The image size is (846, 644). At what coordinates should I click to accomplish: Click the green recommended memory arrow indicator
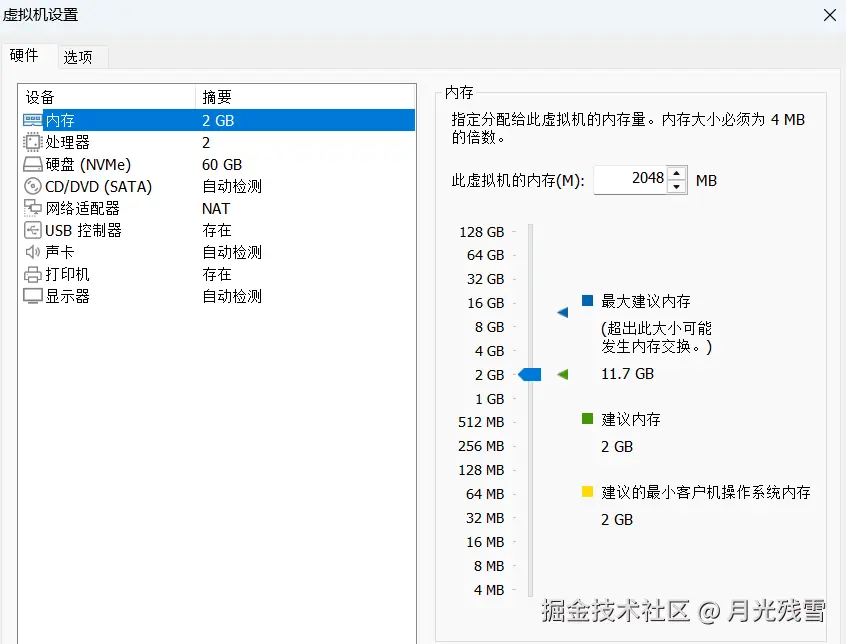563,374
